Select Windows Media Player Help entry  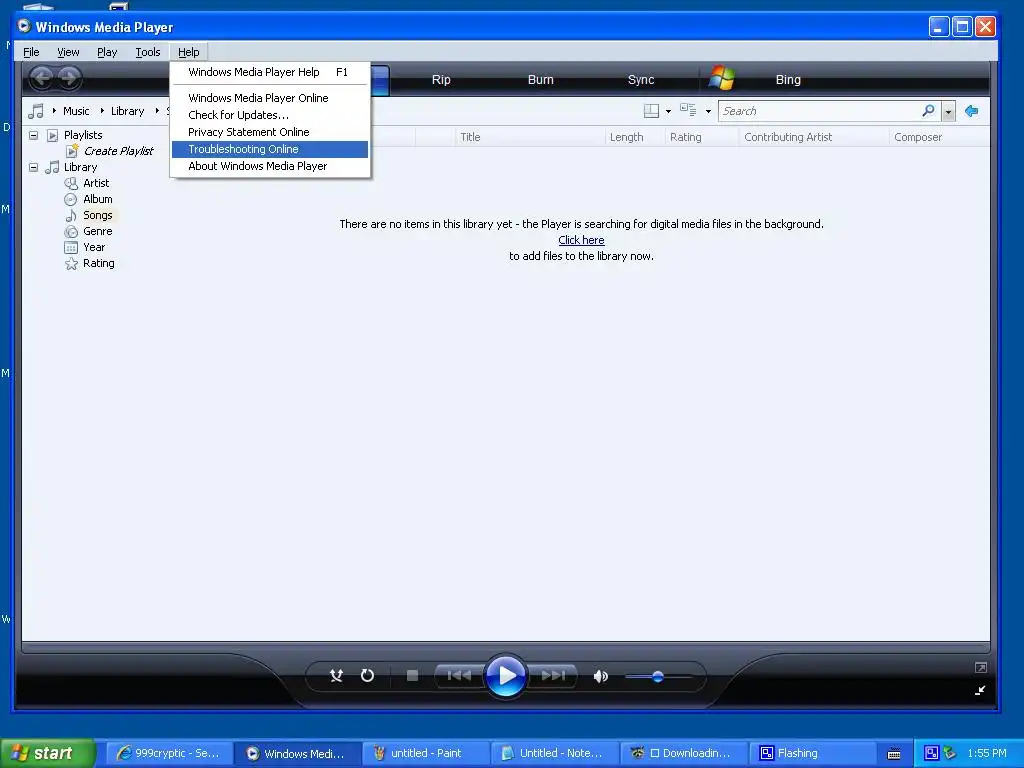270,72
